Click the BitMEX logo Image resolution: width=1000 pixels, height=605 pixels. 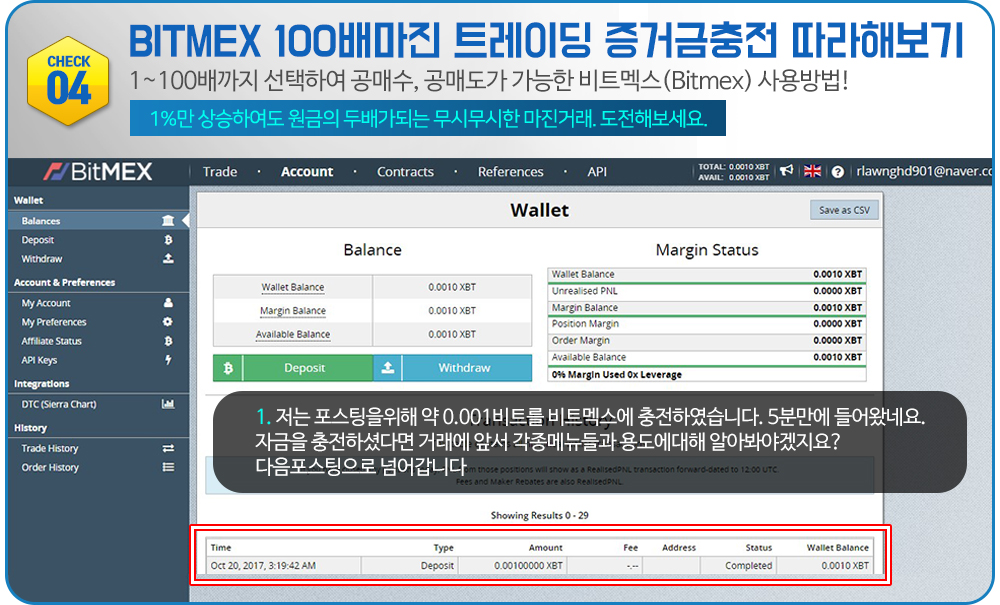click(x=98, y=171)
